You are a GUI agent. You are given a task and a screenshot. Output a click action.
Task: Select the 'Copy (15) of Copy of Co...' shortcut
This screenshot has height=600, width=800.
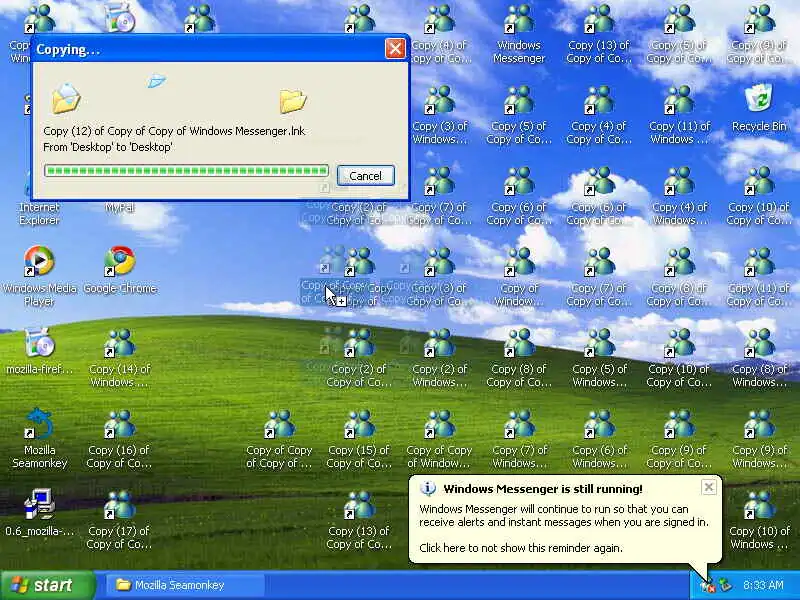[x=359, y=439]
